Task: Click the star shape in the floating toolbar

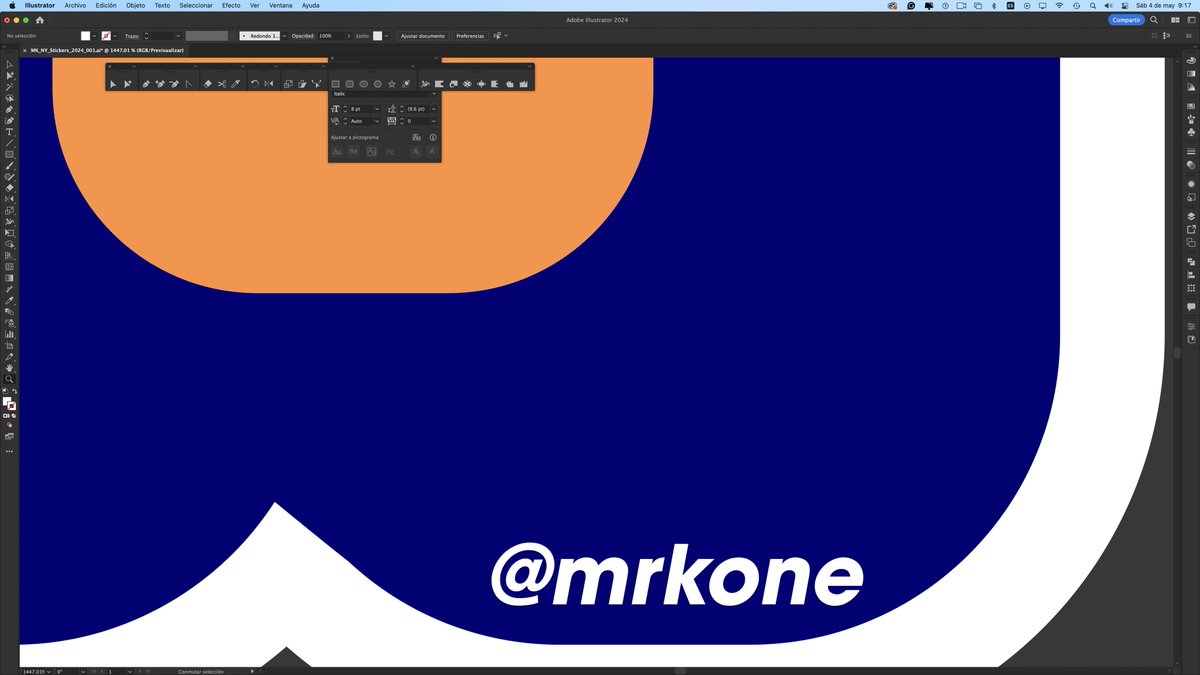Action: 392,84
